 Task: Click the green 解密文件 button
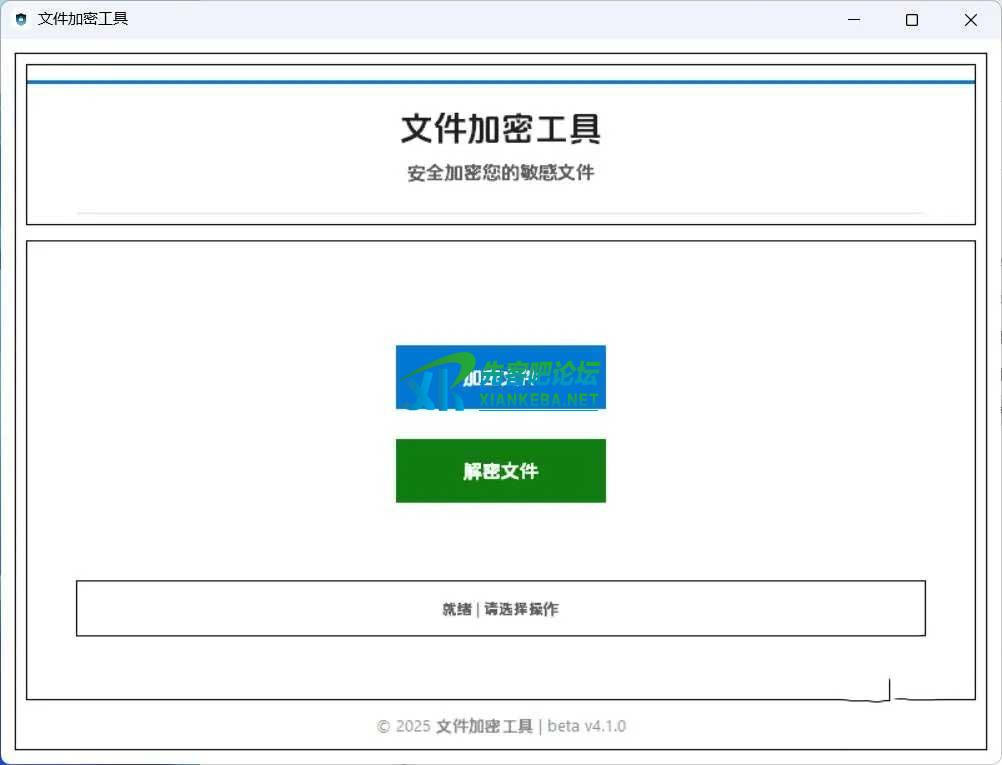tap(500, 471)
